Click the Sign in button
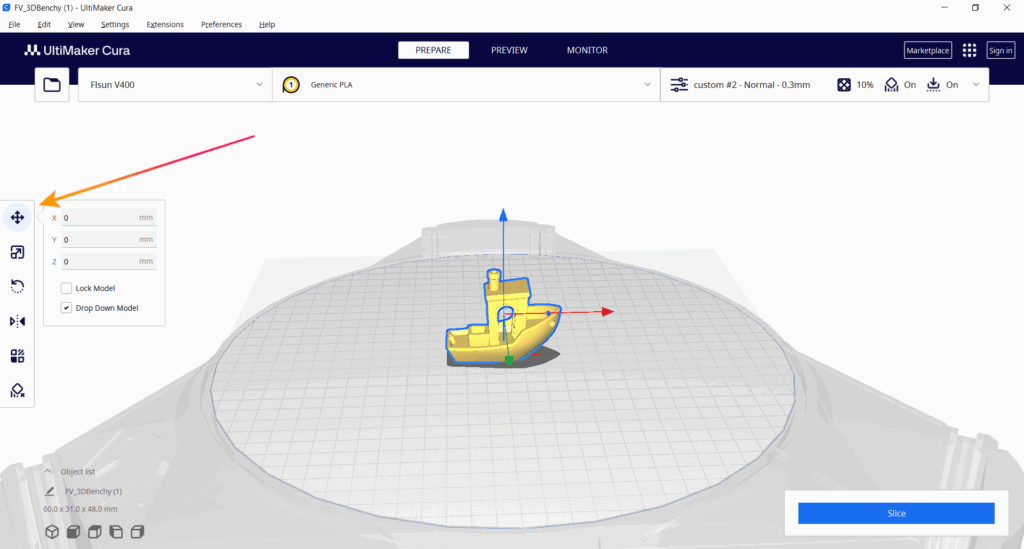This screenshot has width=1024, height=549. tap(1000, 50)
